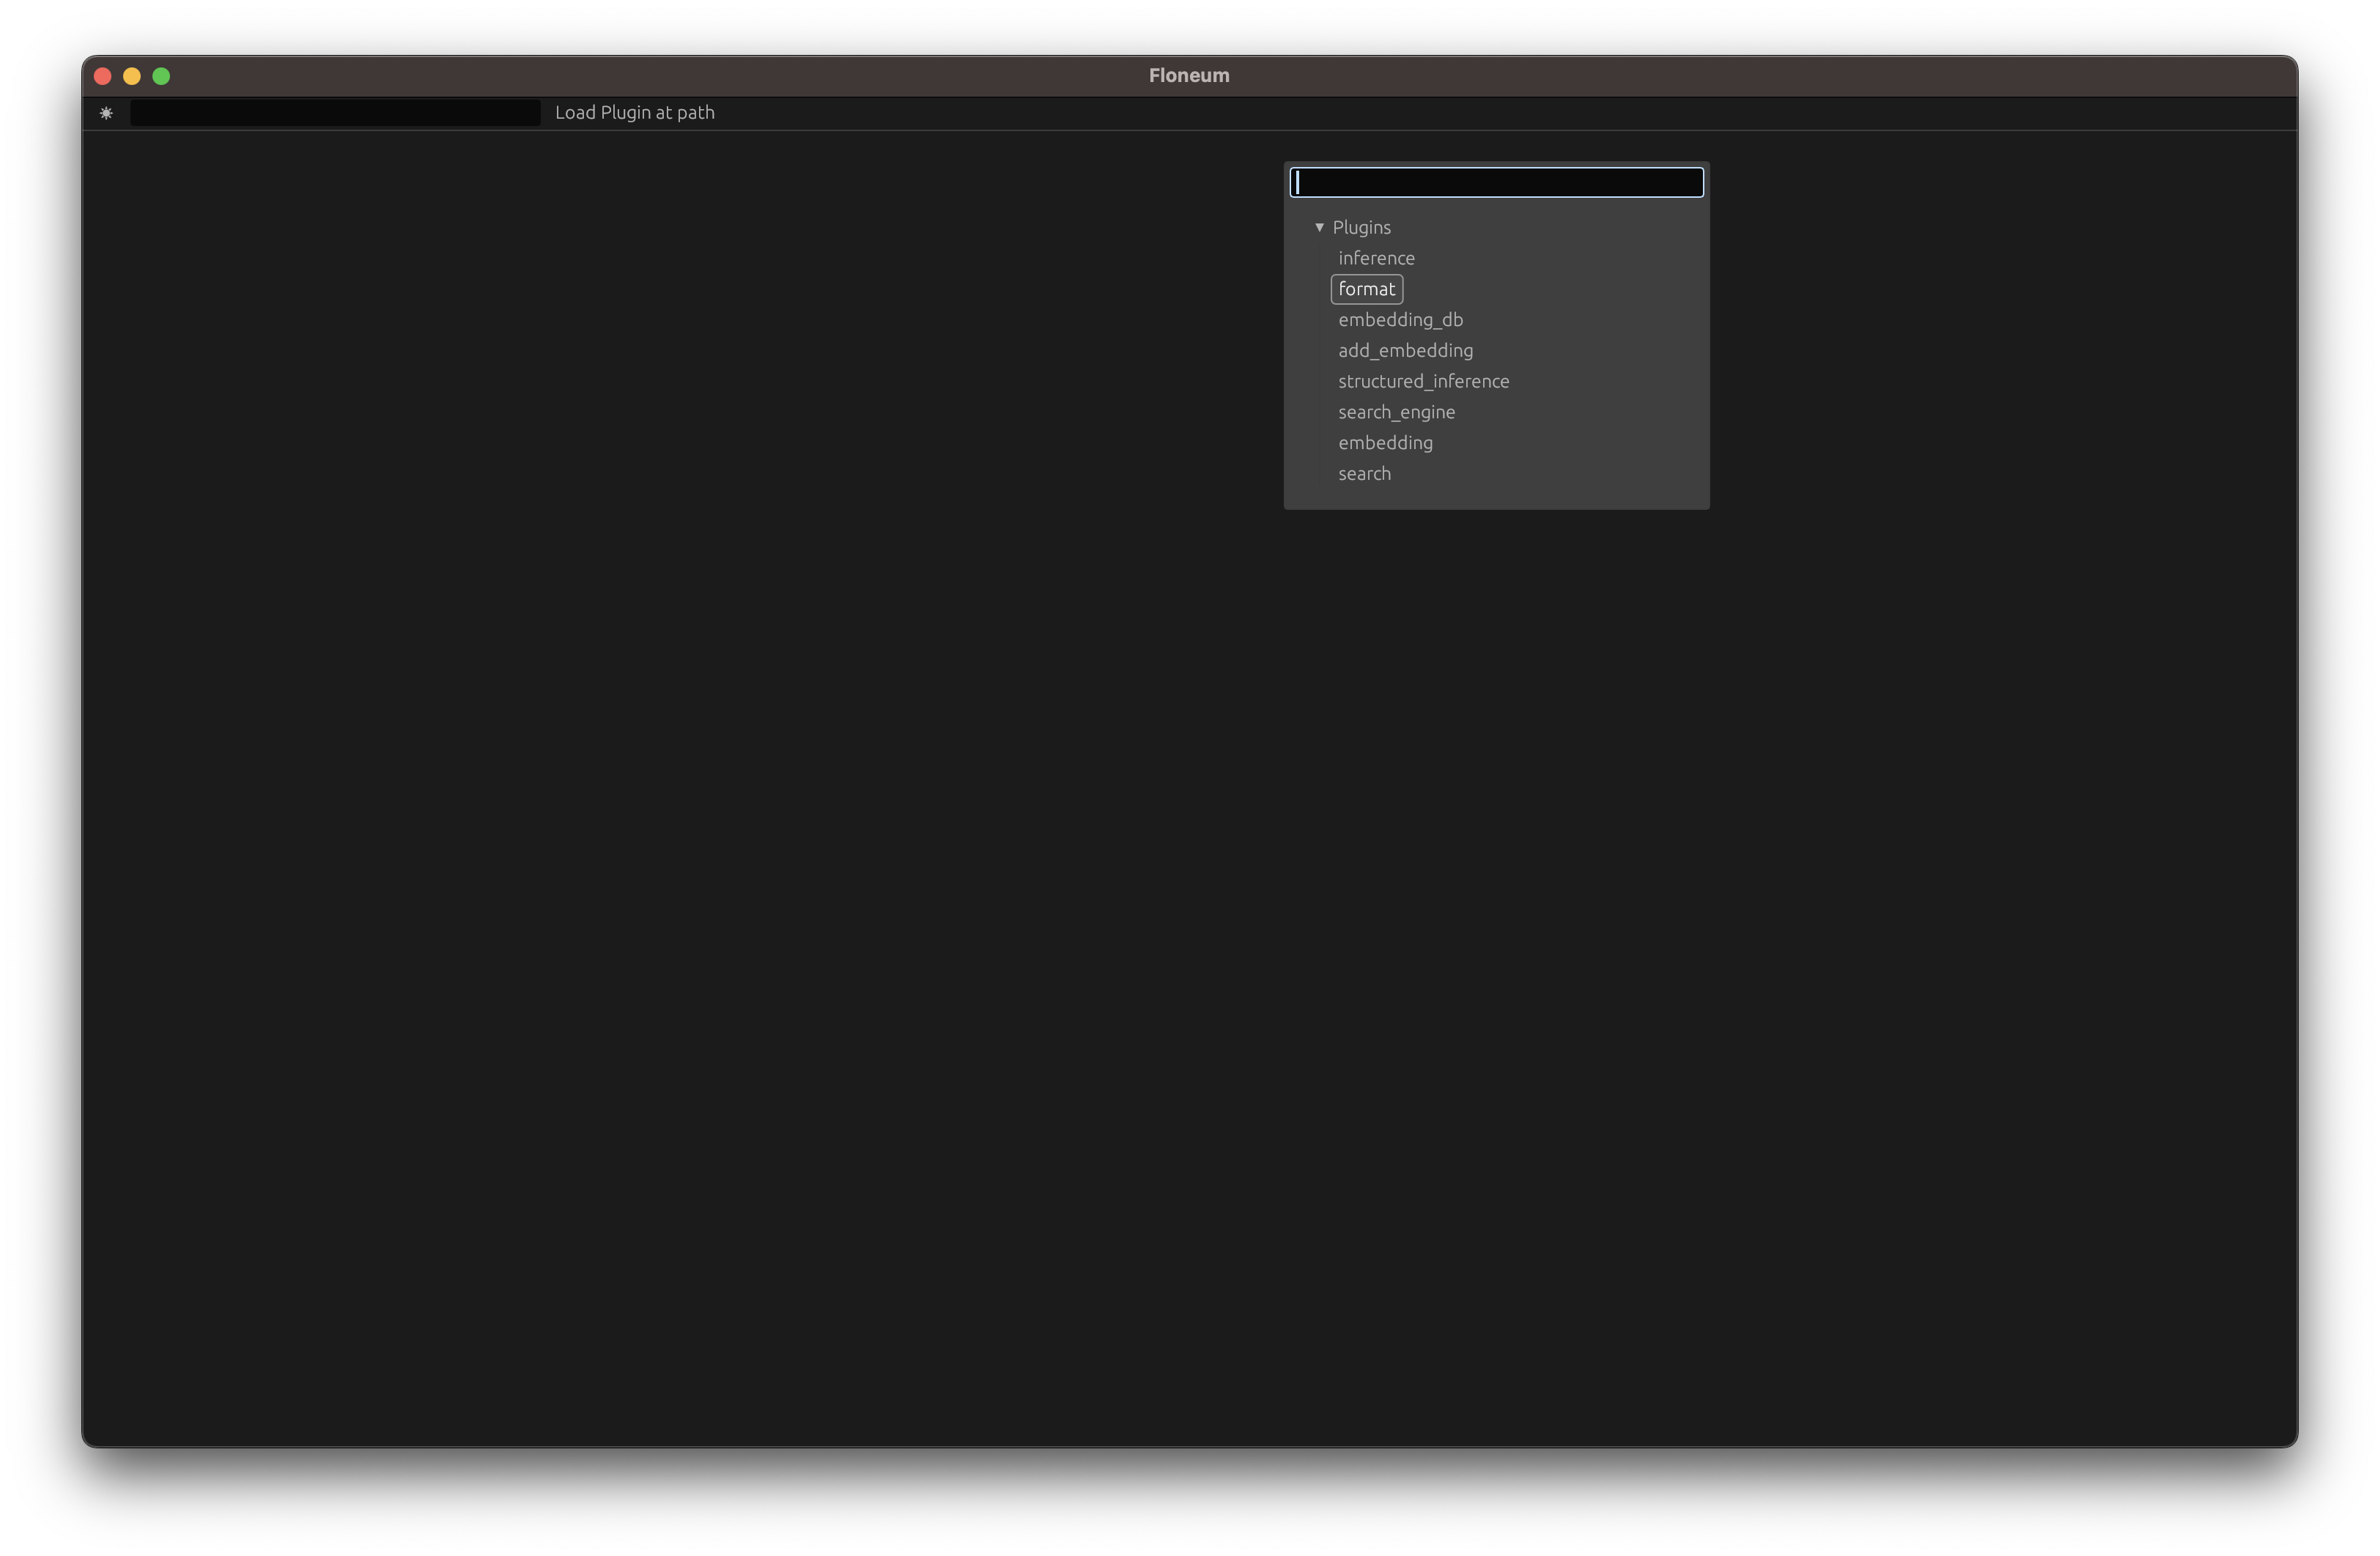
Task: Maximize the Floneum window with green button
Action: pos(161,76)
